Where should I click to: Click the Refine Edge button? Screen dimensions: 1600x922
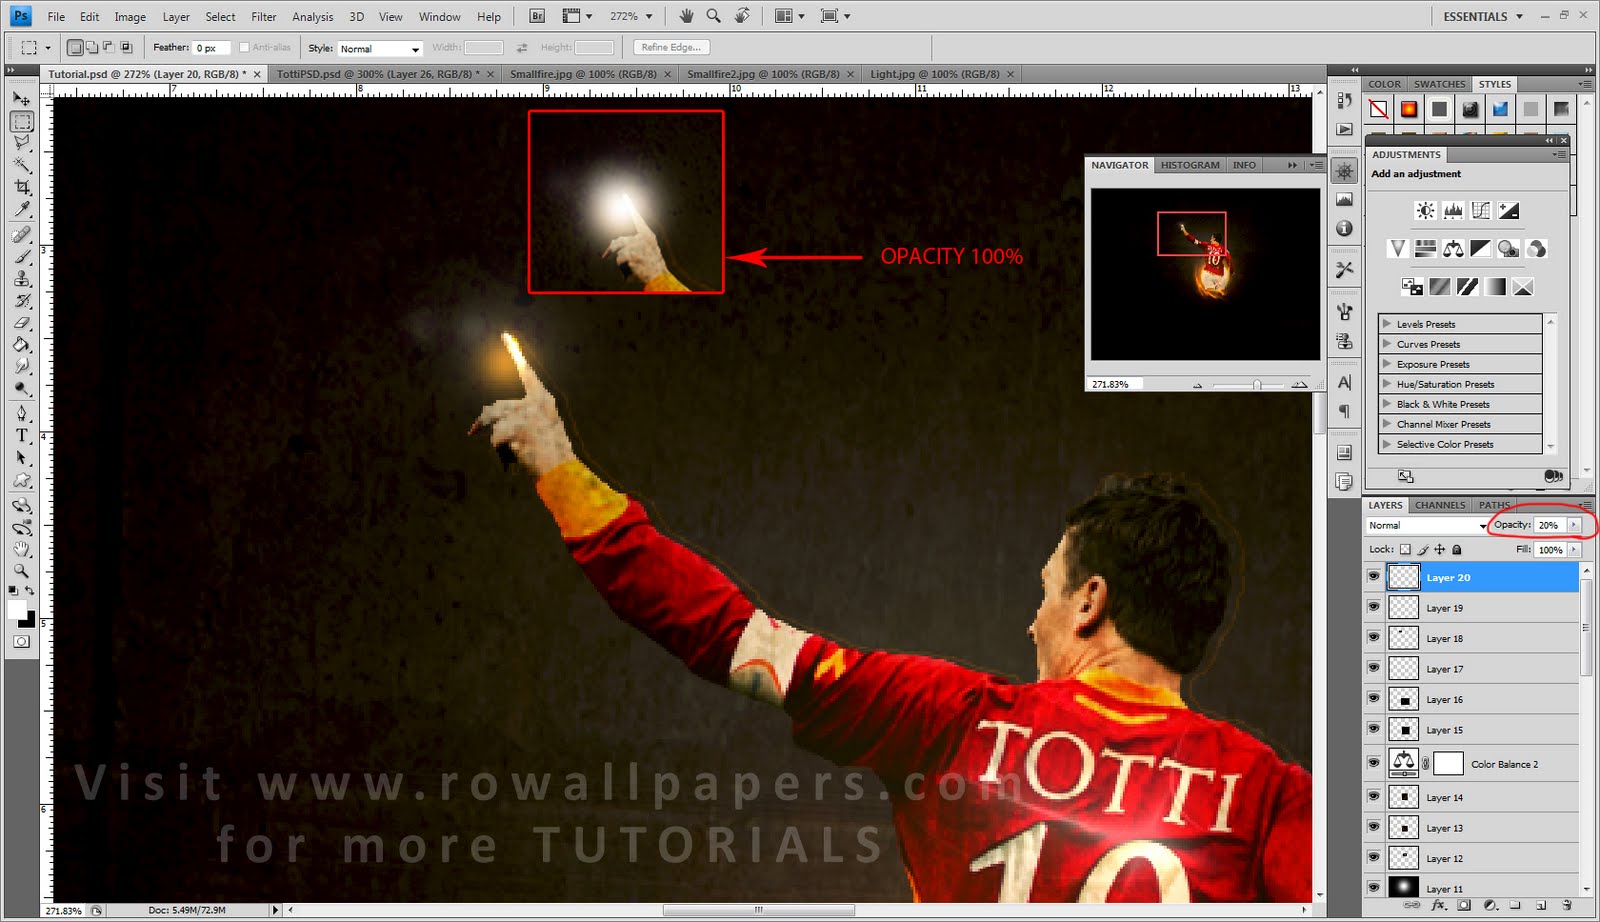pos(671,47)
